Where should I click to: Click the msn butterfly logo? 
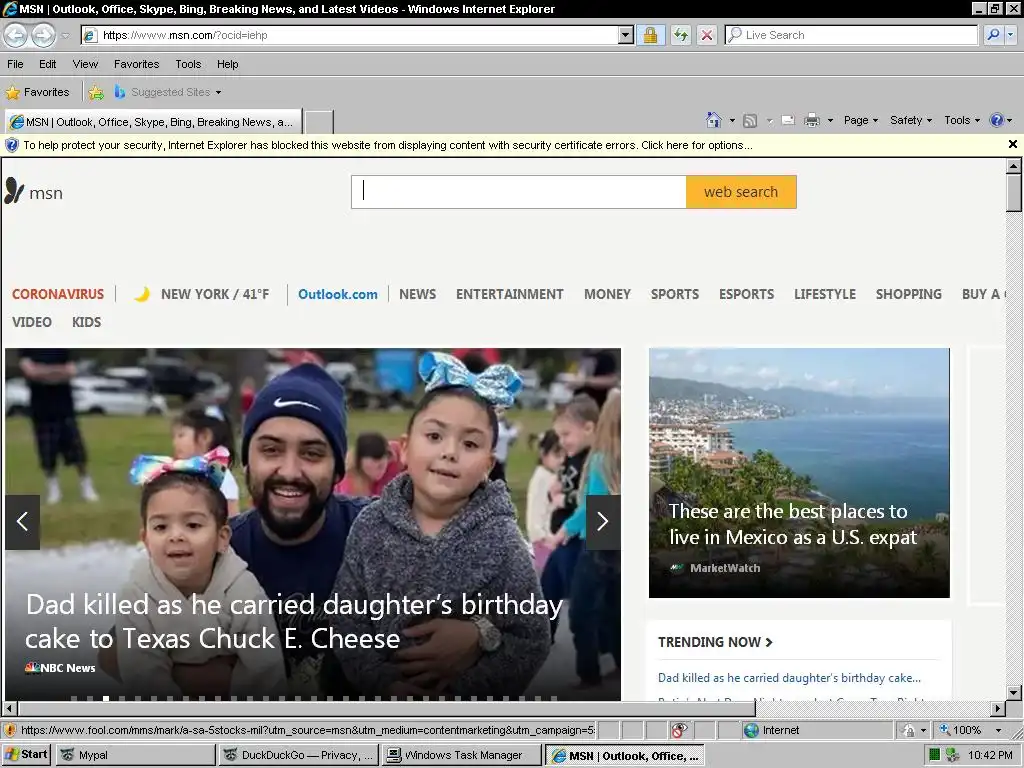pos(33,191)
